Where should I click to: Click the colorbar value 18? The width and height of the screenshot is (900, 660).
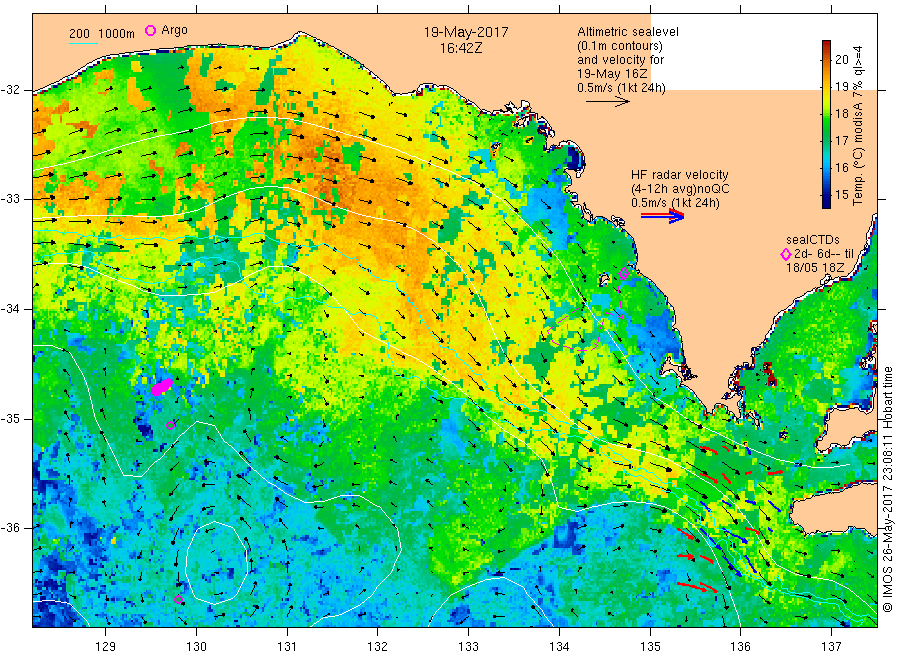[841, 114]
